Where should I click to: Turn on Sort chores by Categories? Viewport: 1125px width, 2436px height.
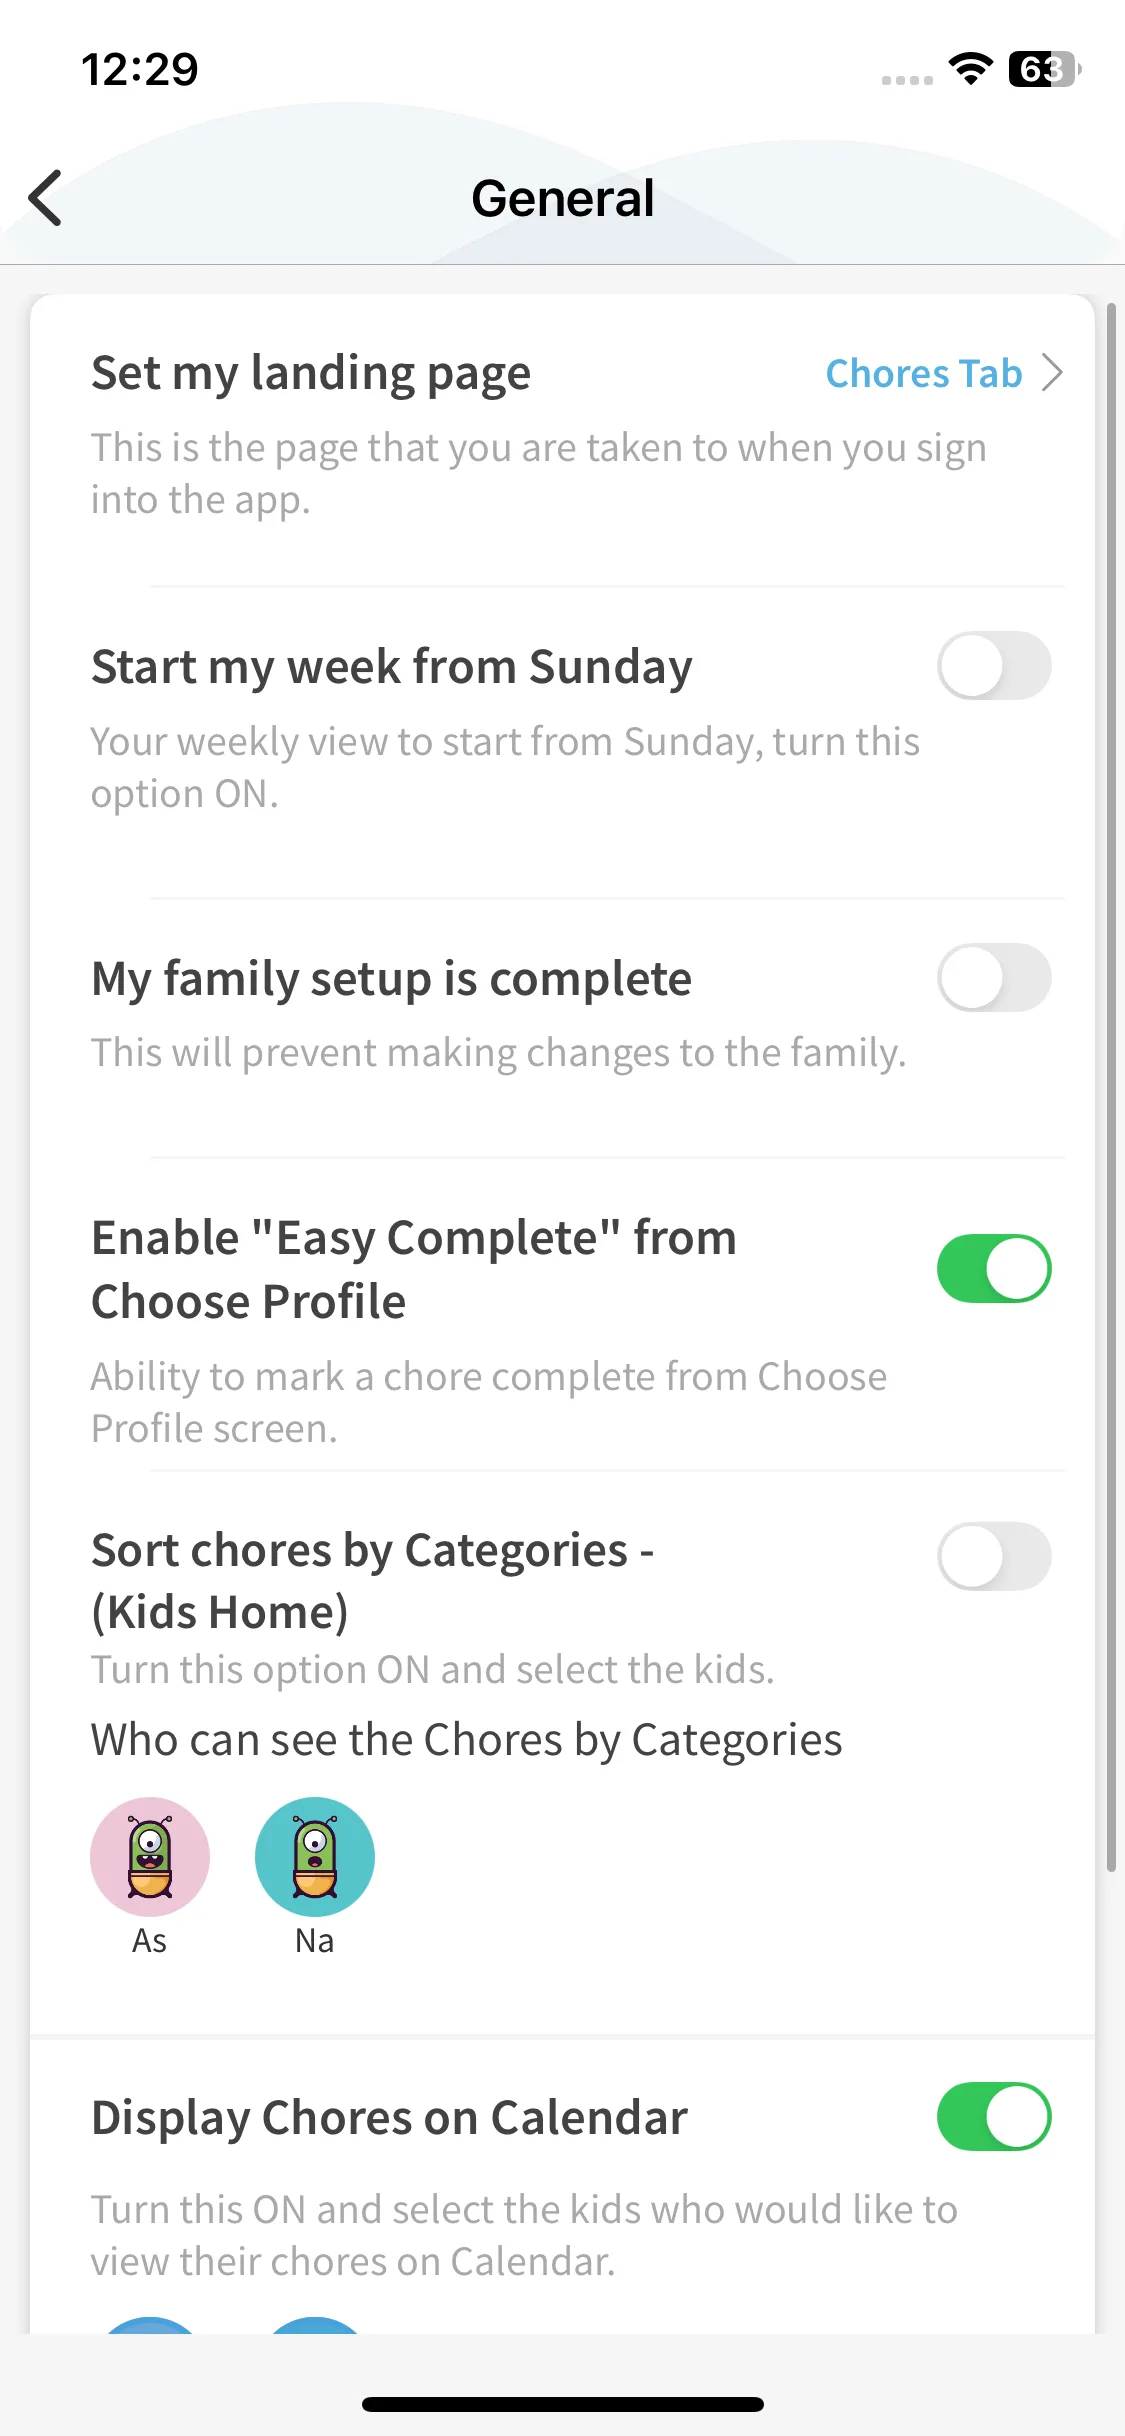point(994,1556)
